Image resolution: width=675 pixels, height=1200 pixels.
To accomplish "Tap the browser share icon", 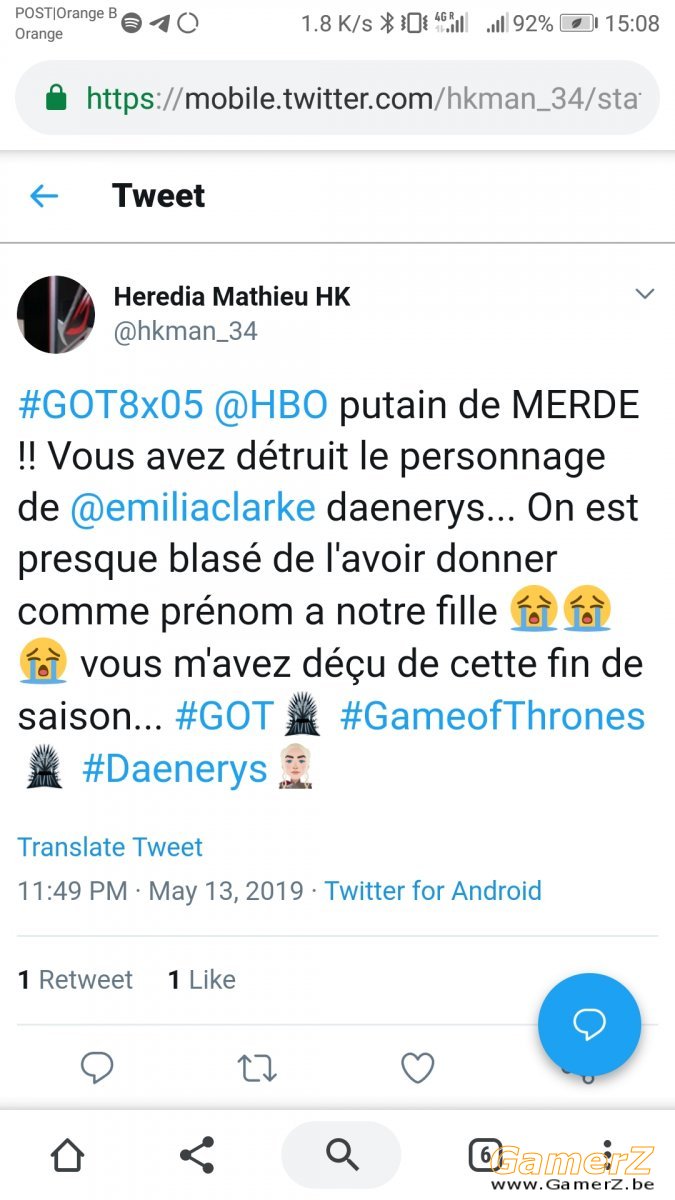I will pyautogui.click(x=196, y=1155).
